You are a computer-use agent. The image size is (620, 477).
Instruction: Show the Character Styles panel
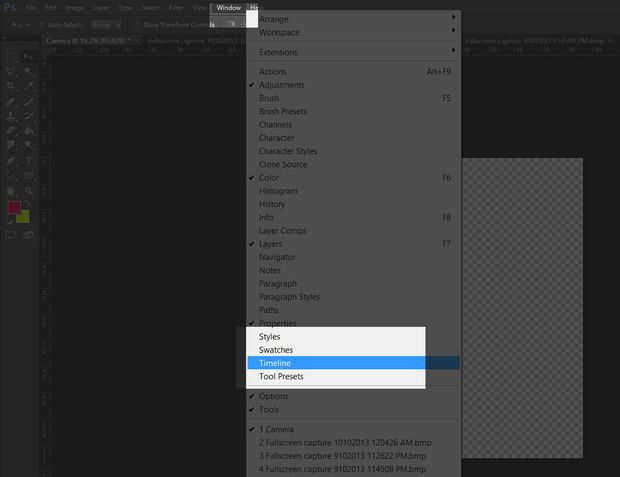(353, 151)
